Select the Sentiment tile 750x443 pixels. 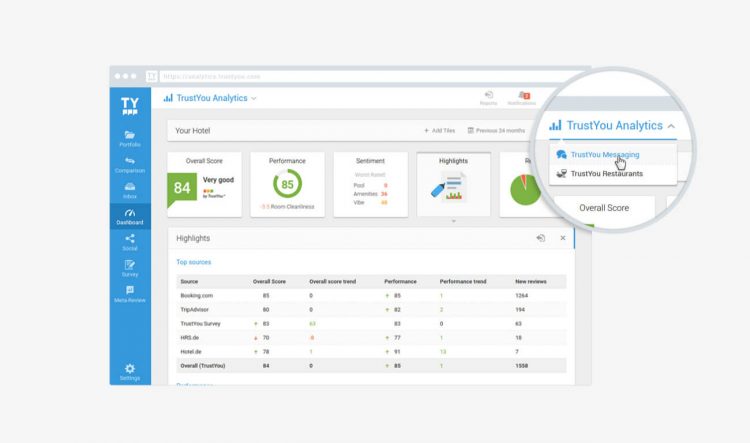[x=370, y=185]
